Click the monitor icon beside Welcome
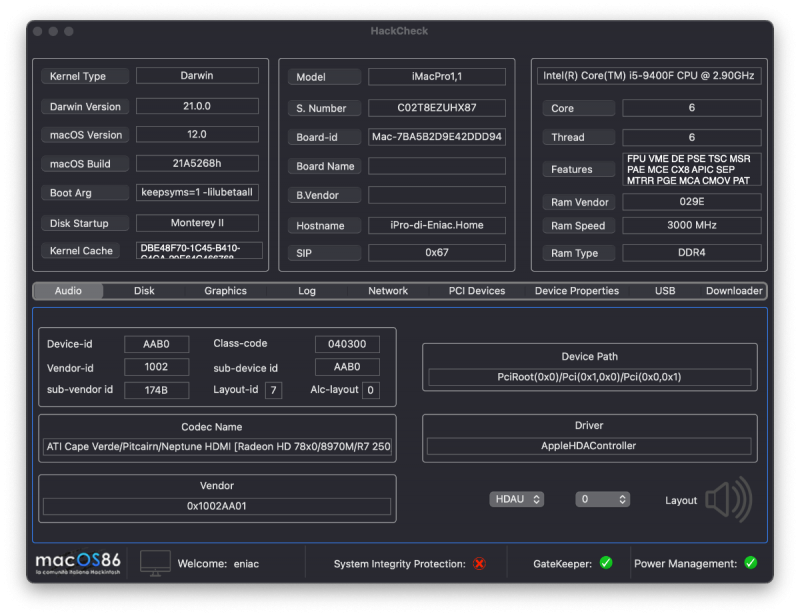This screenshot has width=800, height=616. tap(155, 563)
